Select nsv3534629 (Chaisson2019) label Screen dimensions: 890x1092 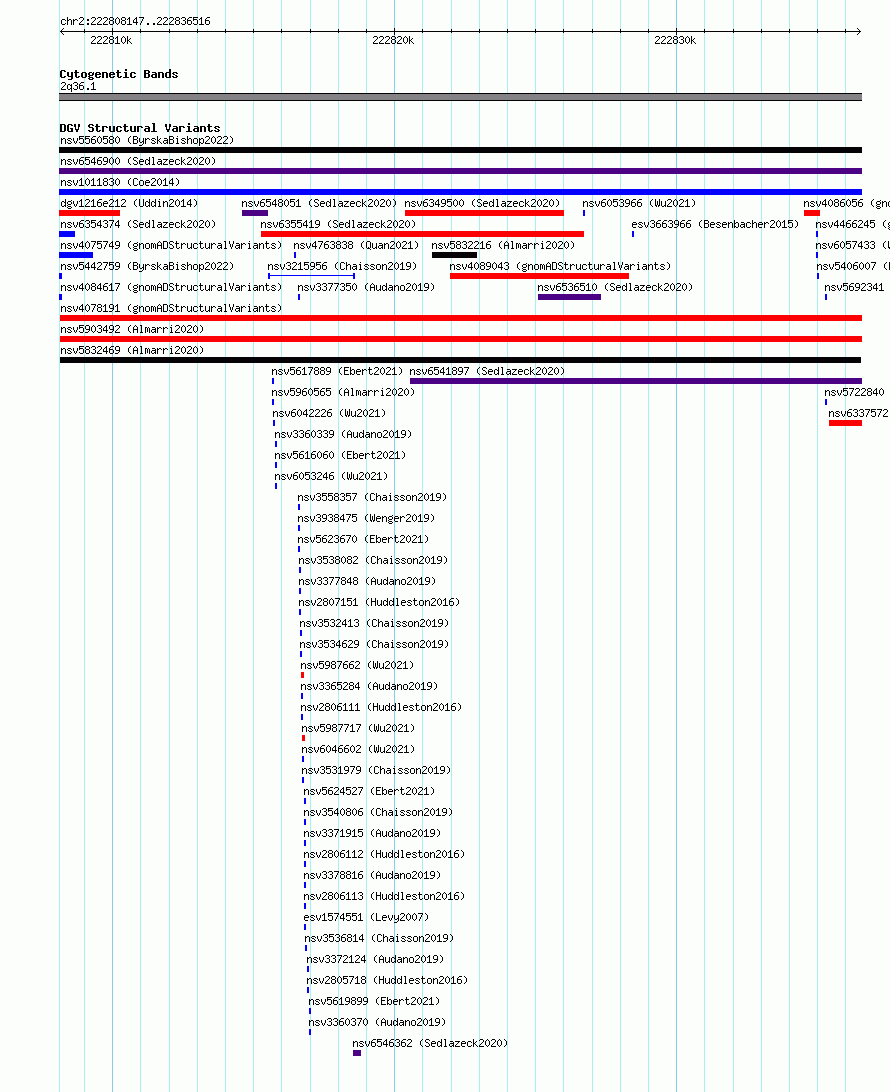pyautogui.click(x=375, y=644)
